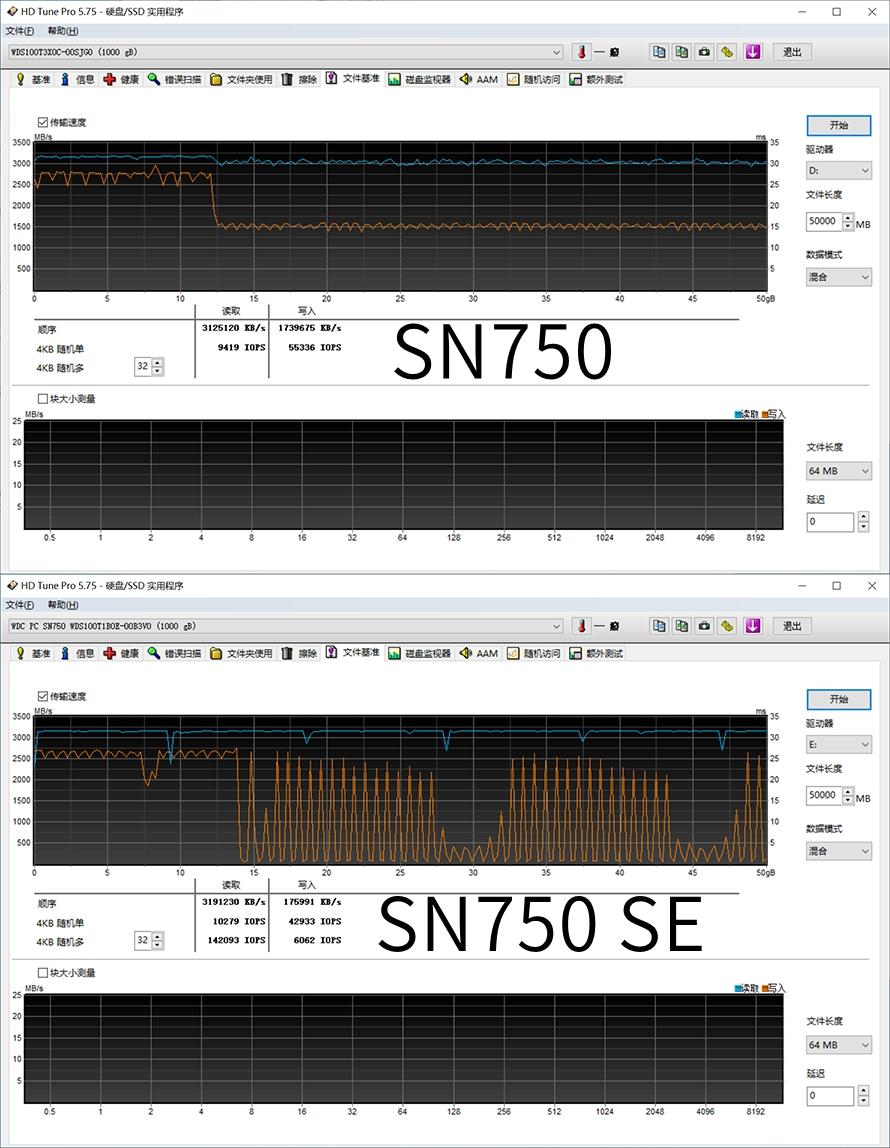Change file length via 64 MB dropdown
Image resolution: width=890 pixels, height=1148 pixels.
point(838,470)
